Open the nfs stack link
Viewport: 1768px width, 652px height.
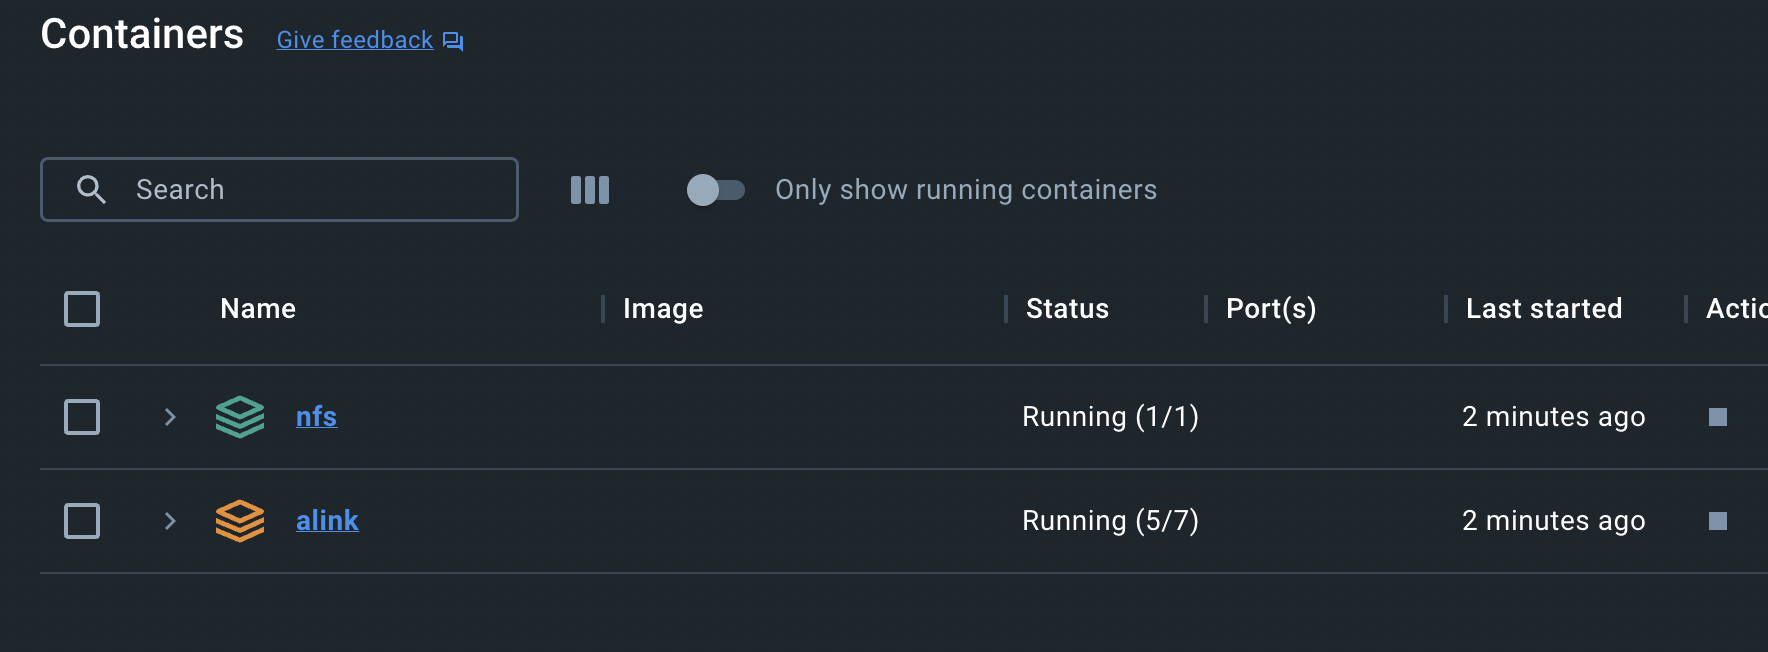[x=316, y=417]
